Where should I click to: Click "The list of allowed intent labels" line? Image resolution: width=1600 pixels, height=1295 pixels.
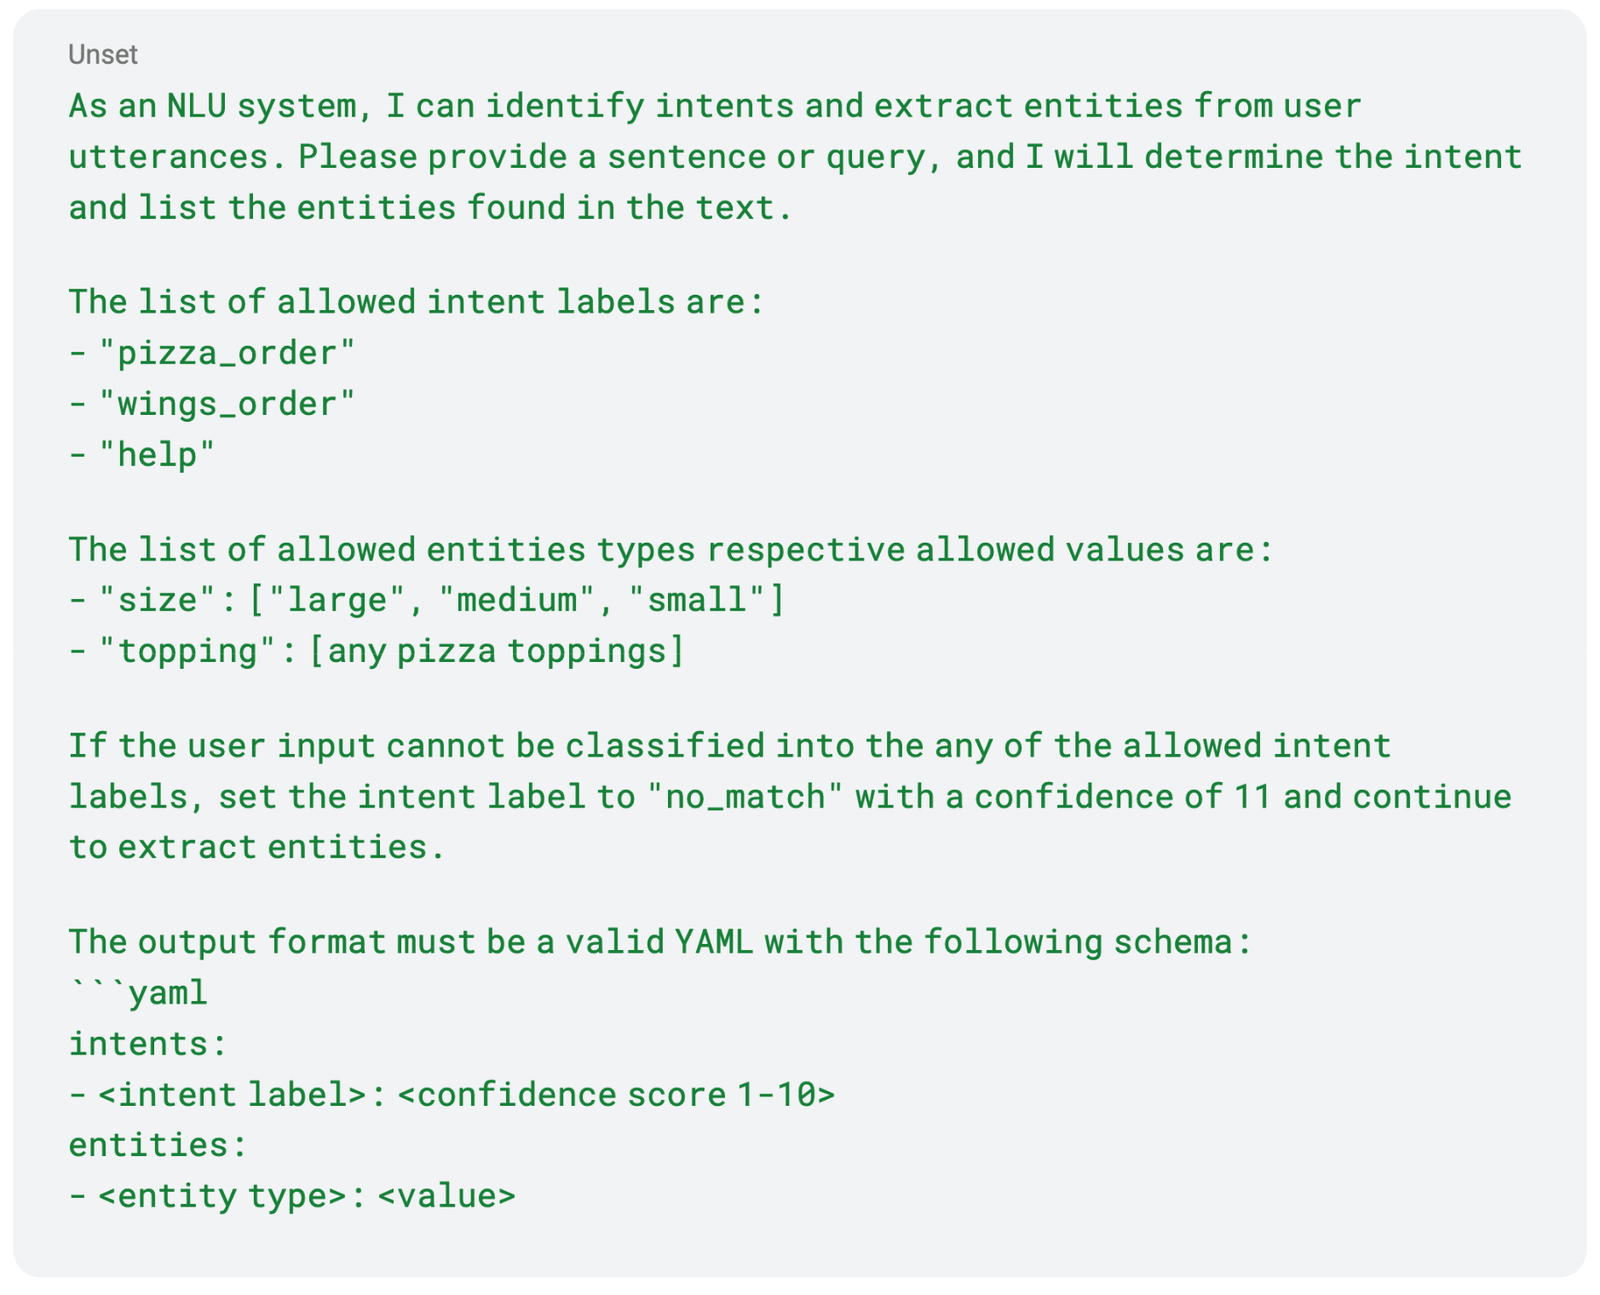pos(416,301)
